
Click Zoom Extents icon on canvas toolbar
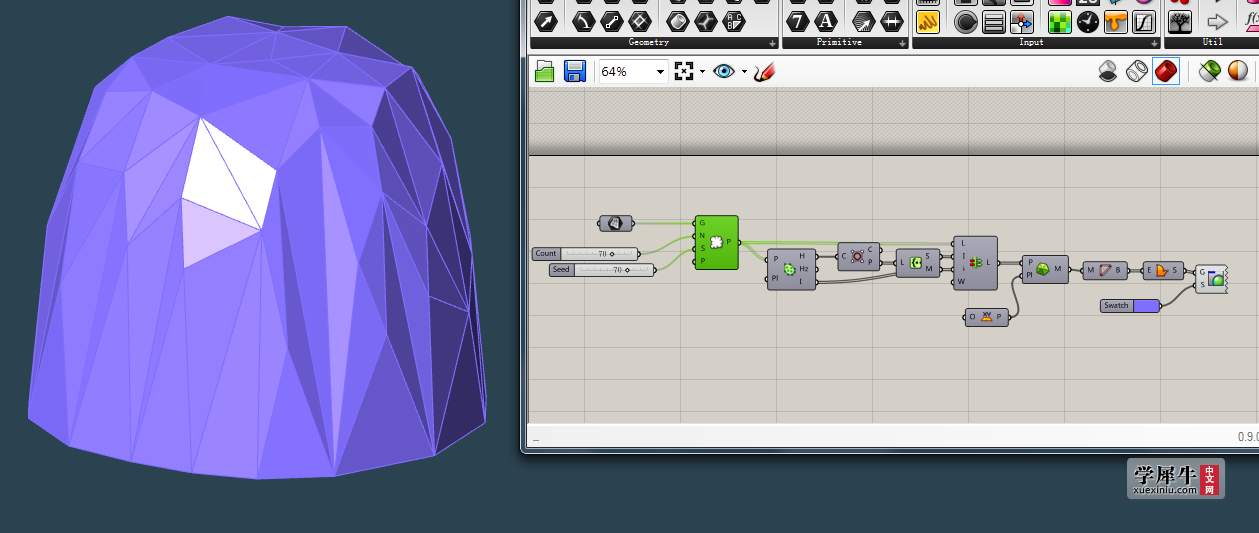coord(685,71)
